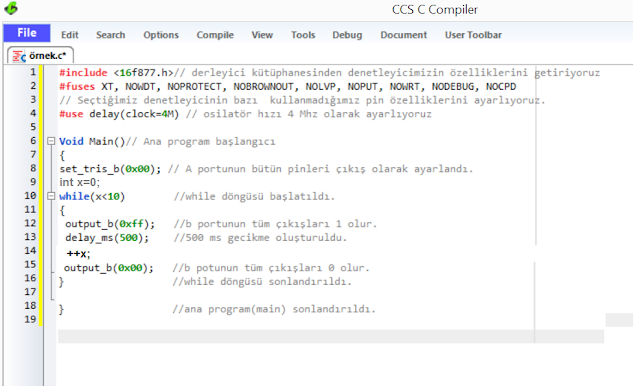Open the File menu

tap(27, 33)
